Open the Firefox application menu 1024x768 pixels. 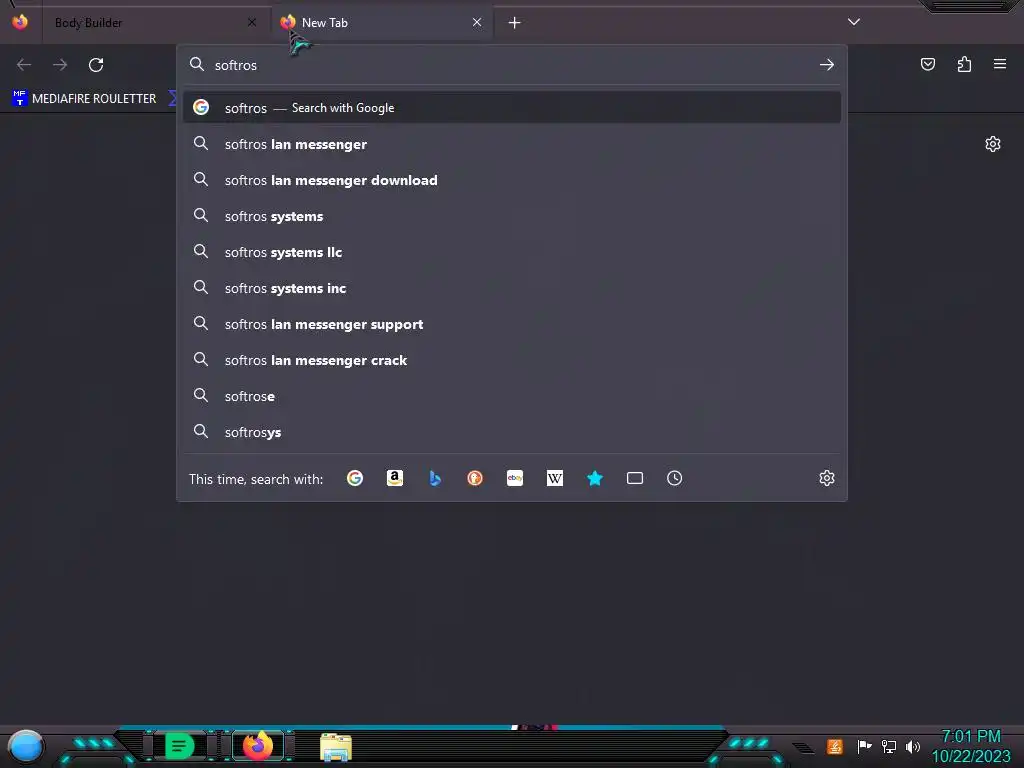coord(1000,64)
